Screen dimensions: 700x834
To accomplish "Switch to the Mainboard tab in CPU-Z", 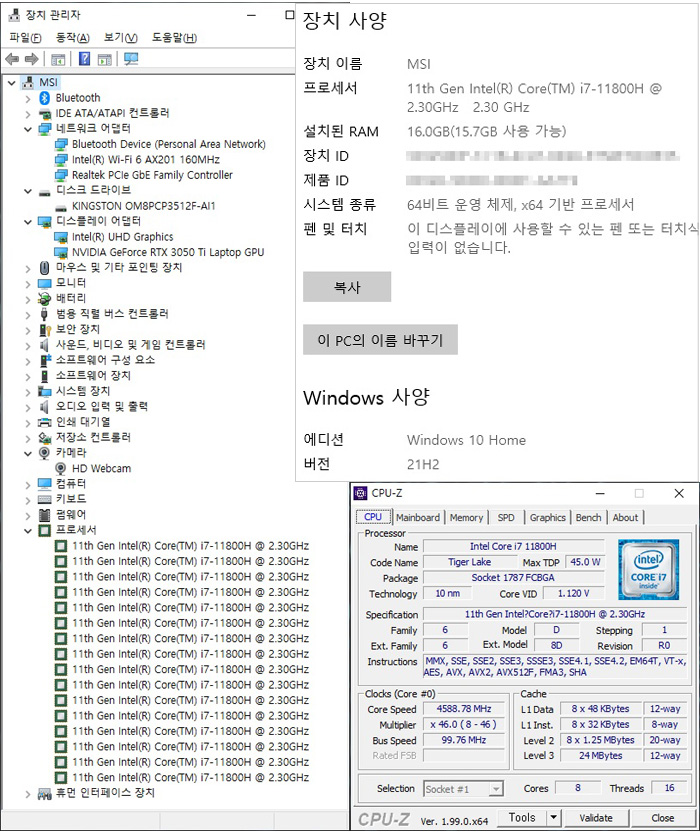I will pos(417,517).
